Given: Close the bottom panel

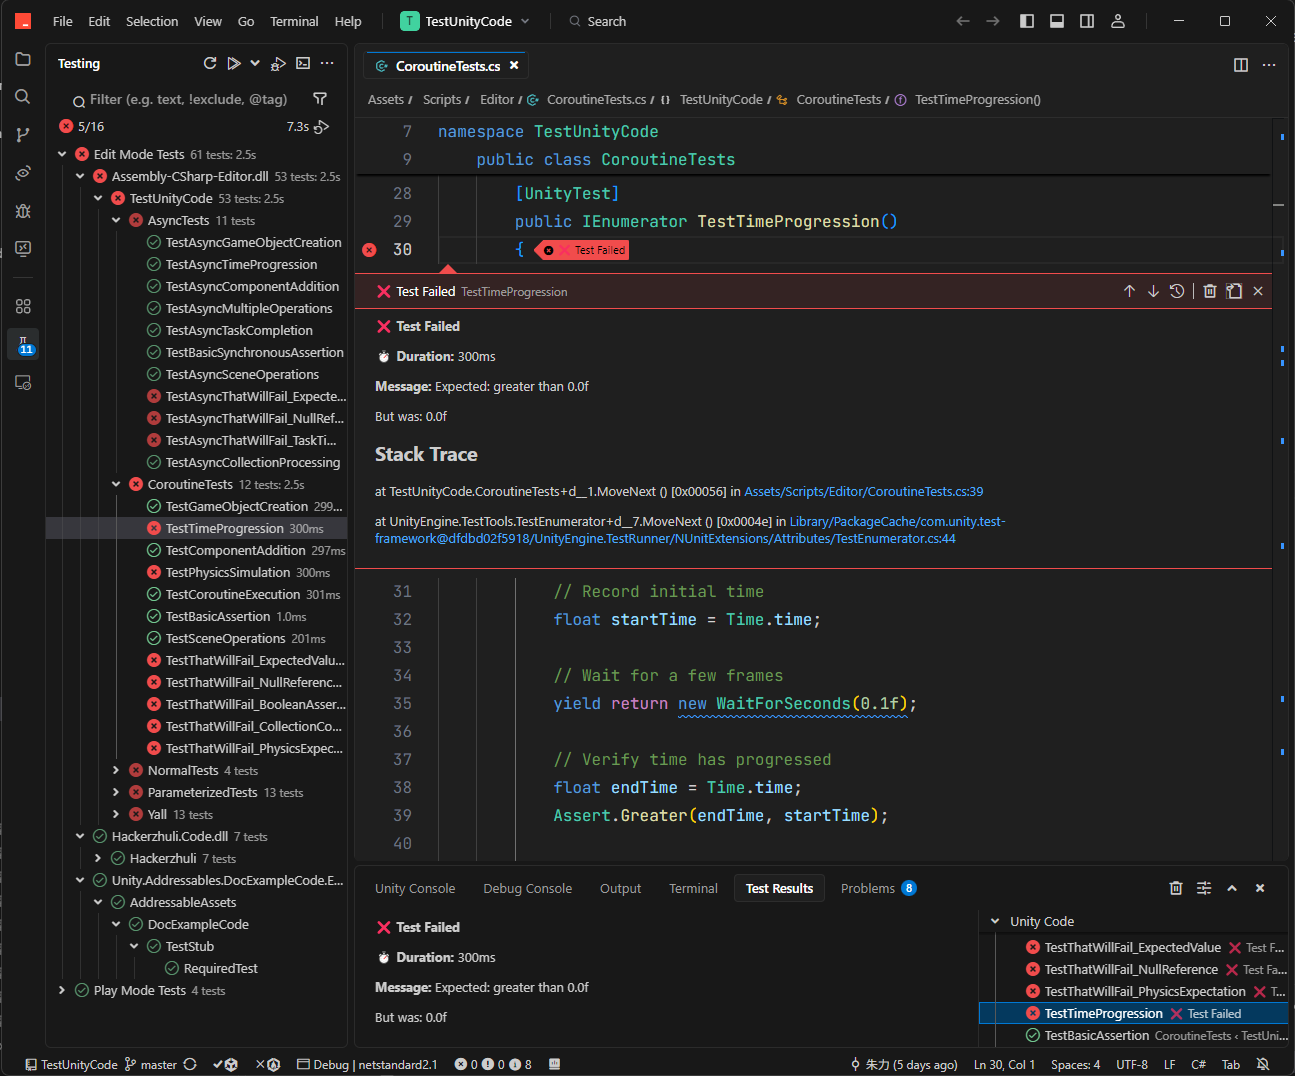Looking at the screenshot, I should (1260, 888).
